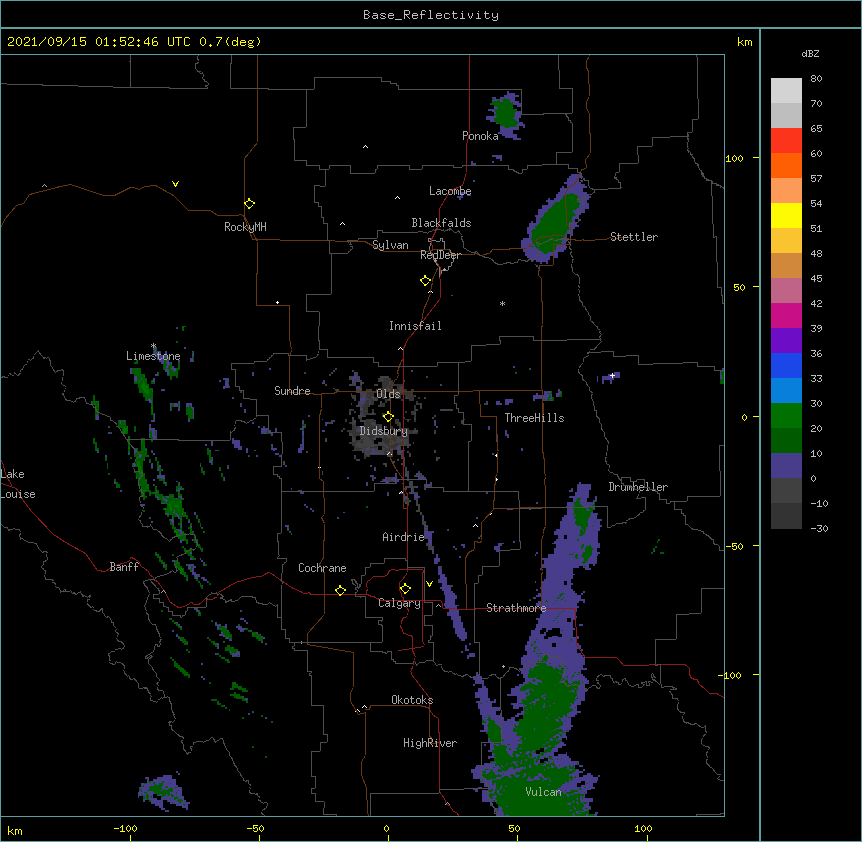Click the Didsbury city label

tap(384, 431)
